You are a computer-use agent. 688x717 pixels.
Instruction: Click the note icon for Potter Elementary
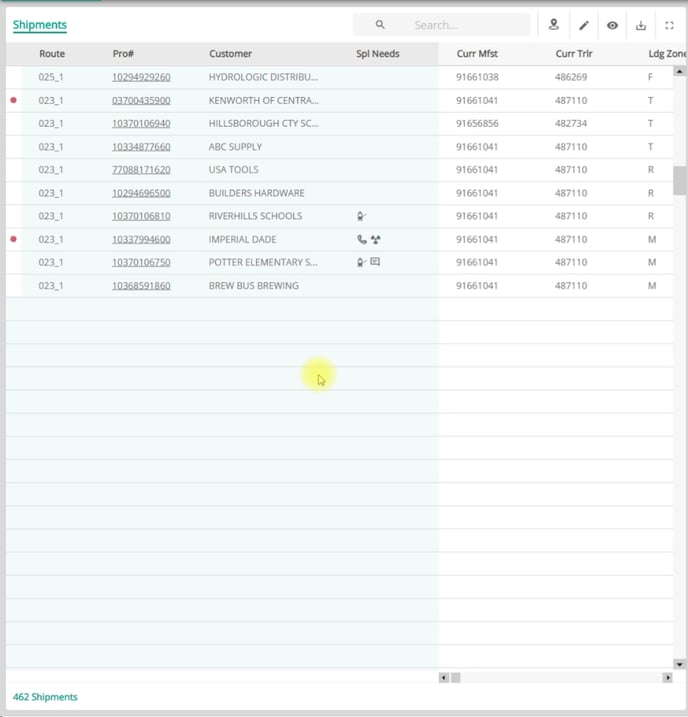375,262
